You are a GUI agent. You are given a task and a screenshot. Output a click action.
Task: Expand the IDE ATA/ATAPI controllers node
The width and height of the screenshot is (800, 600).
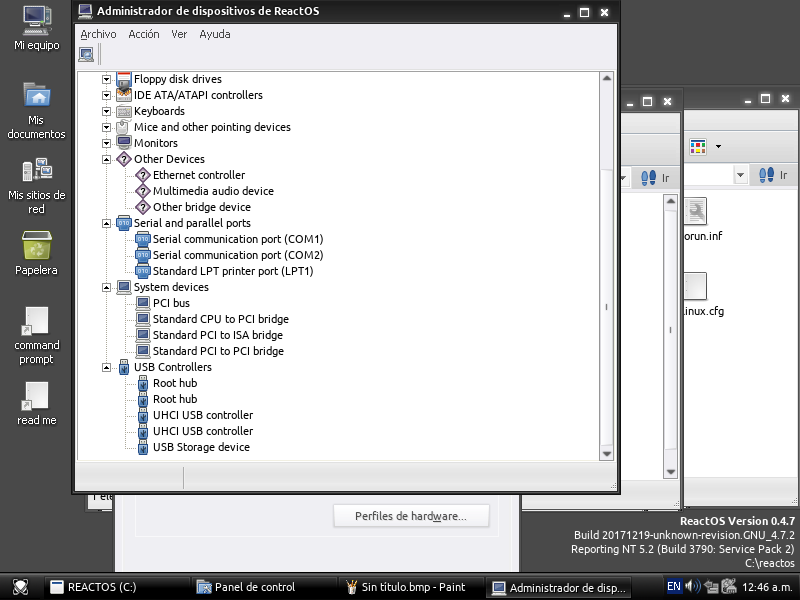(x=106, y=95)
